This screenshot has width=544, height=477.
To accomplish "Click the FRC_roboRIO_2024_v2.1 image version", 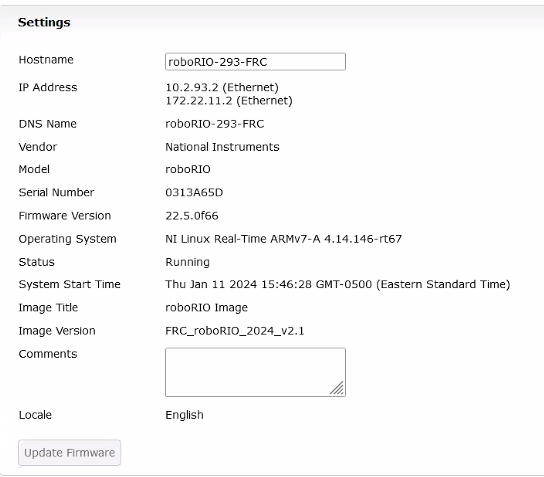I will pyautogui.click(x=235, y=331).
